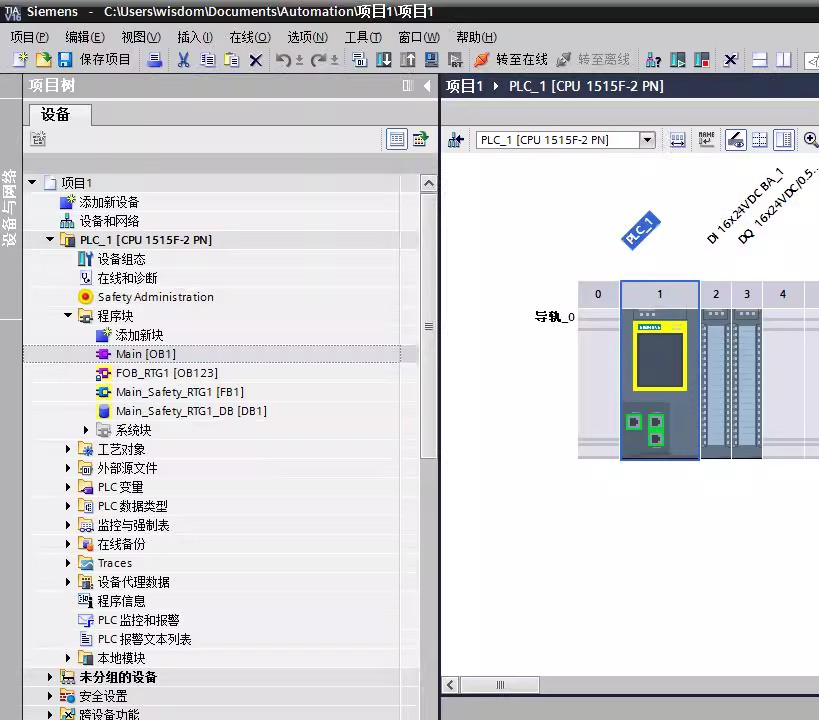Image resolution: width=819 pixels, height=720 pixels.
Task: Click the split editor horizontally icon
Action: click(x=759, y=60)
